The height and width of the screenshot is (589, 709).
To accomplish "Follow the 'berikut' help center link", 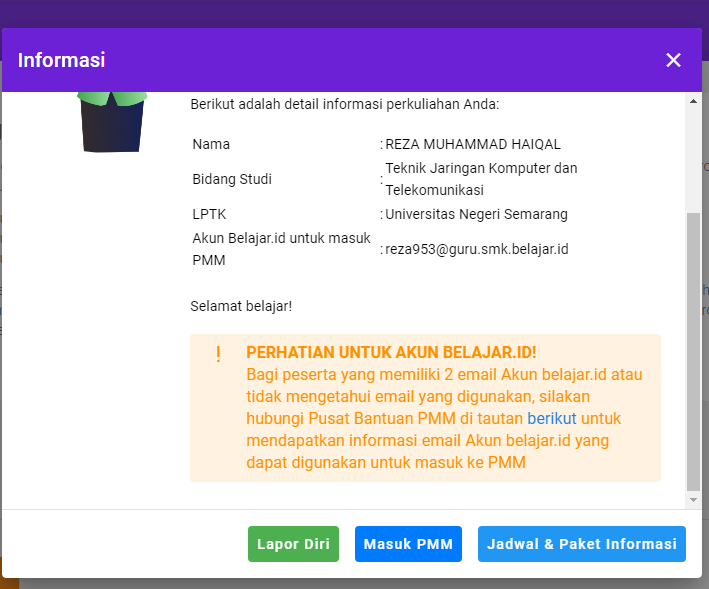I will [x=552, y=418].
